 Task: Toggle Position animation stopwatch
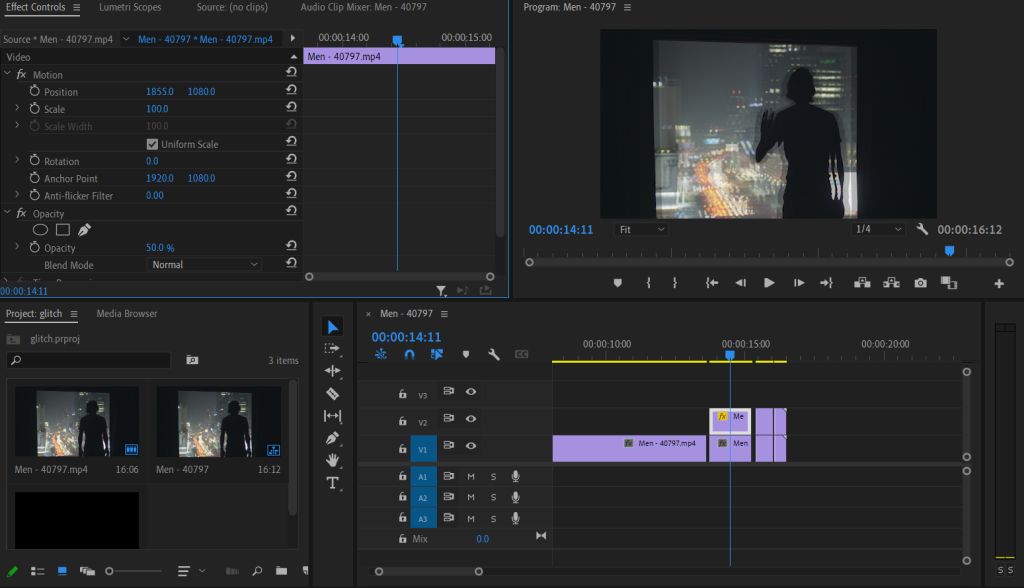click(34, 91)
